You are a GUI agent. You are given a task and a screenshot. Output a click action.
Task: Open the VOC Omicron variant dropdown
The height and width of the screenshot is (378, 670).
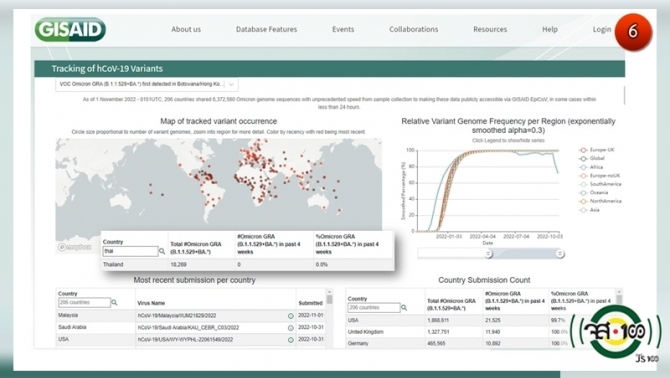pos(147,84)
